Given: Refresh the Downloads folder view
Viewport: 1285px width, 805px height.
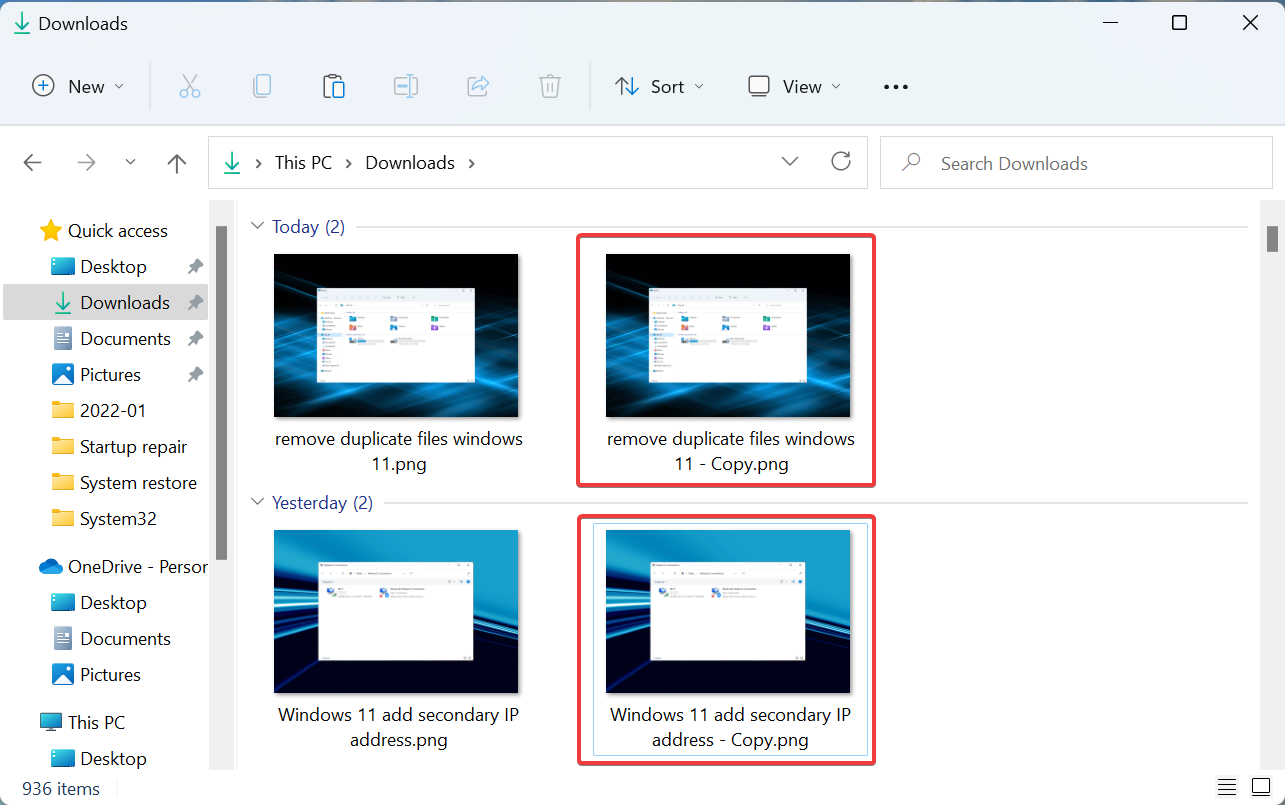Looking at the screenshot, I should (841, 162).
